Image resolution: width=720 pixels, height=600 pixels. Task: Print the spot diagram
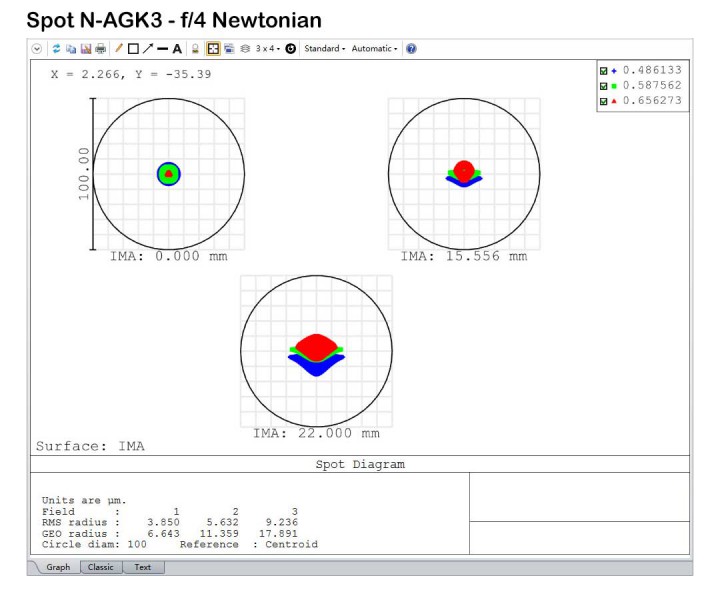tap(100, 48)
